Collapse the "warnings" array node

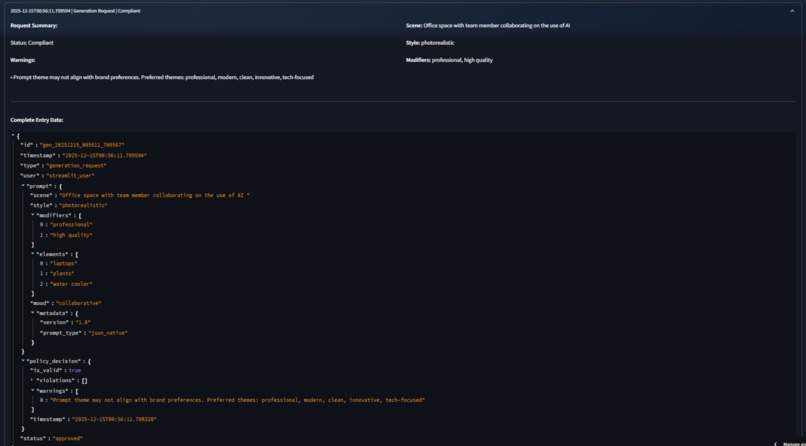pos(32,391)
